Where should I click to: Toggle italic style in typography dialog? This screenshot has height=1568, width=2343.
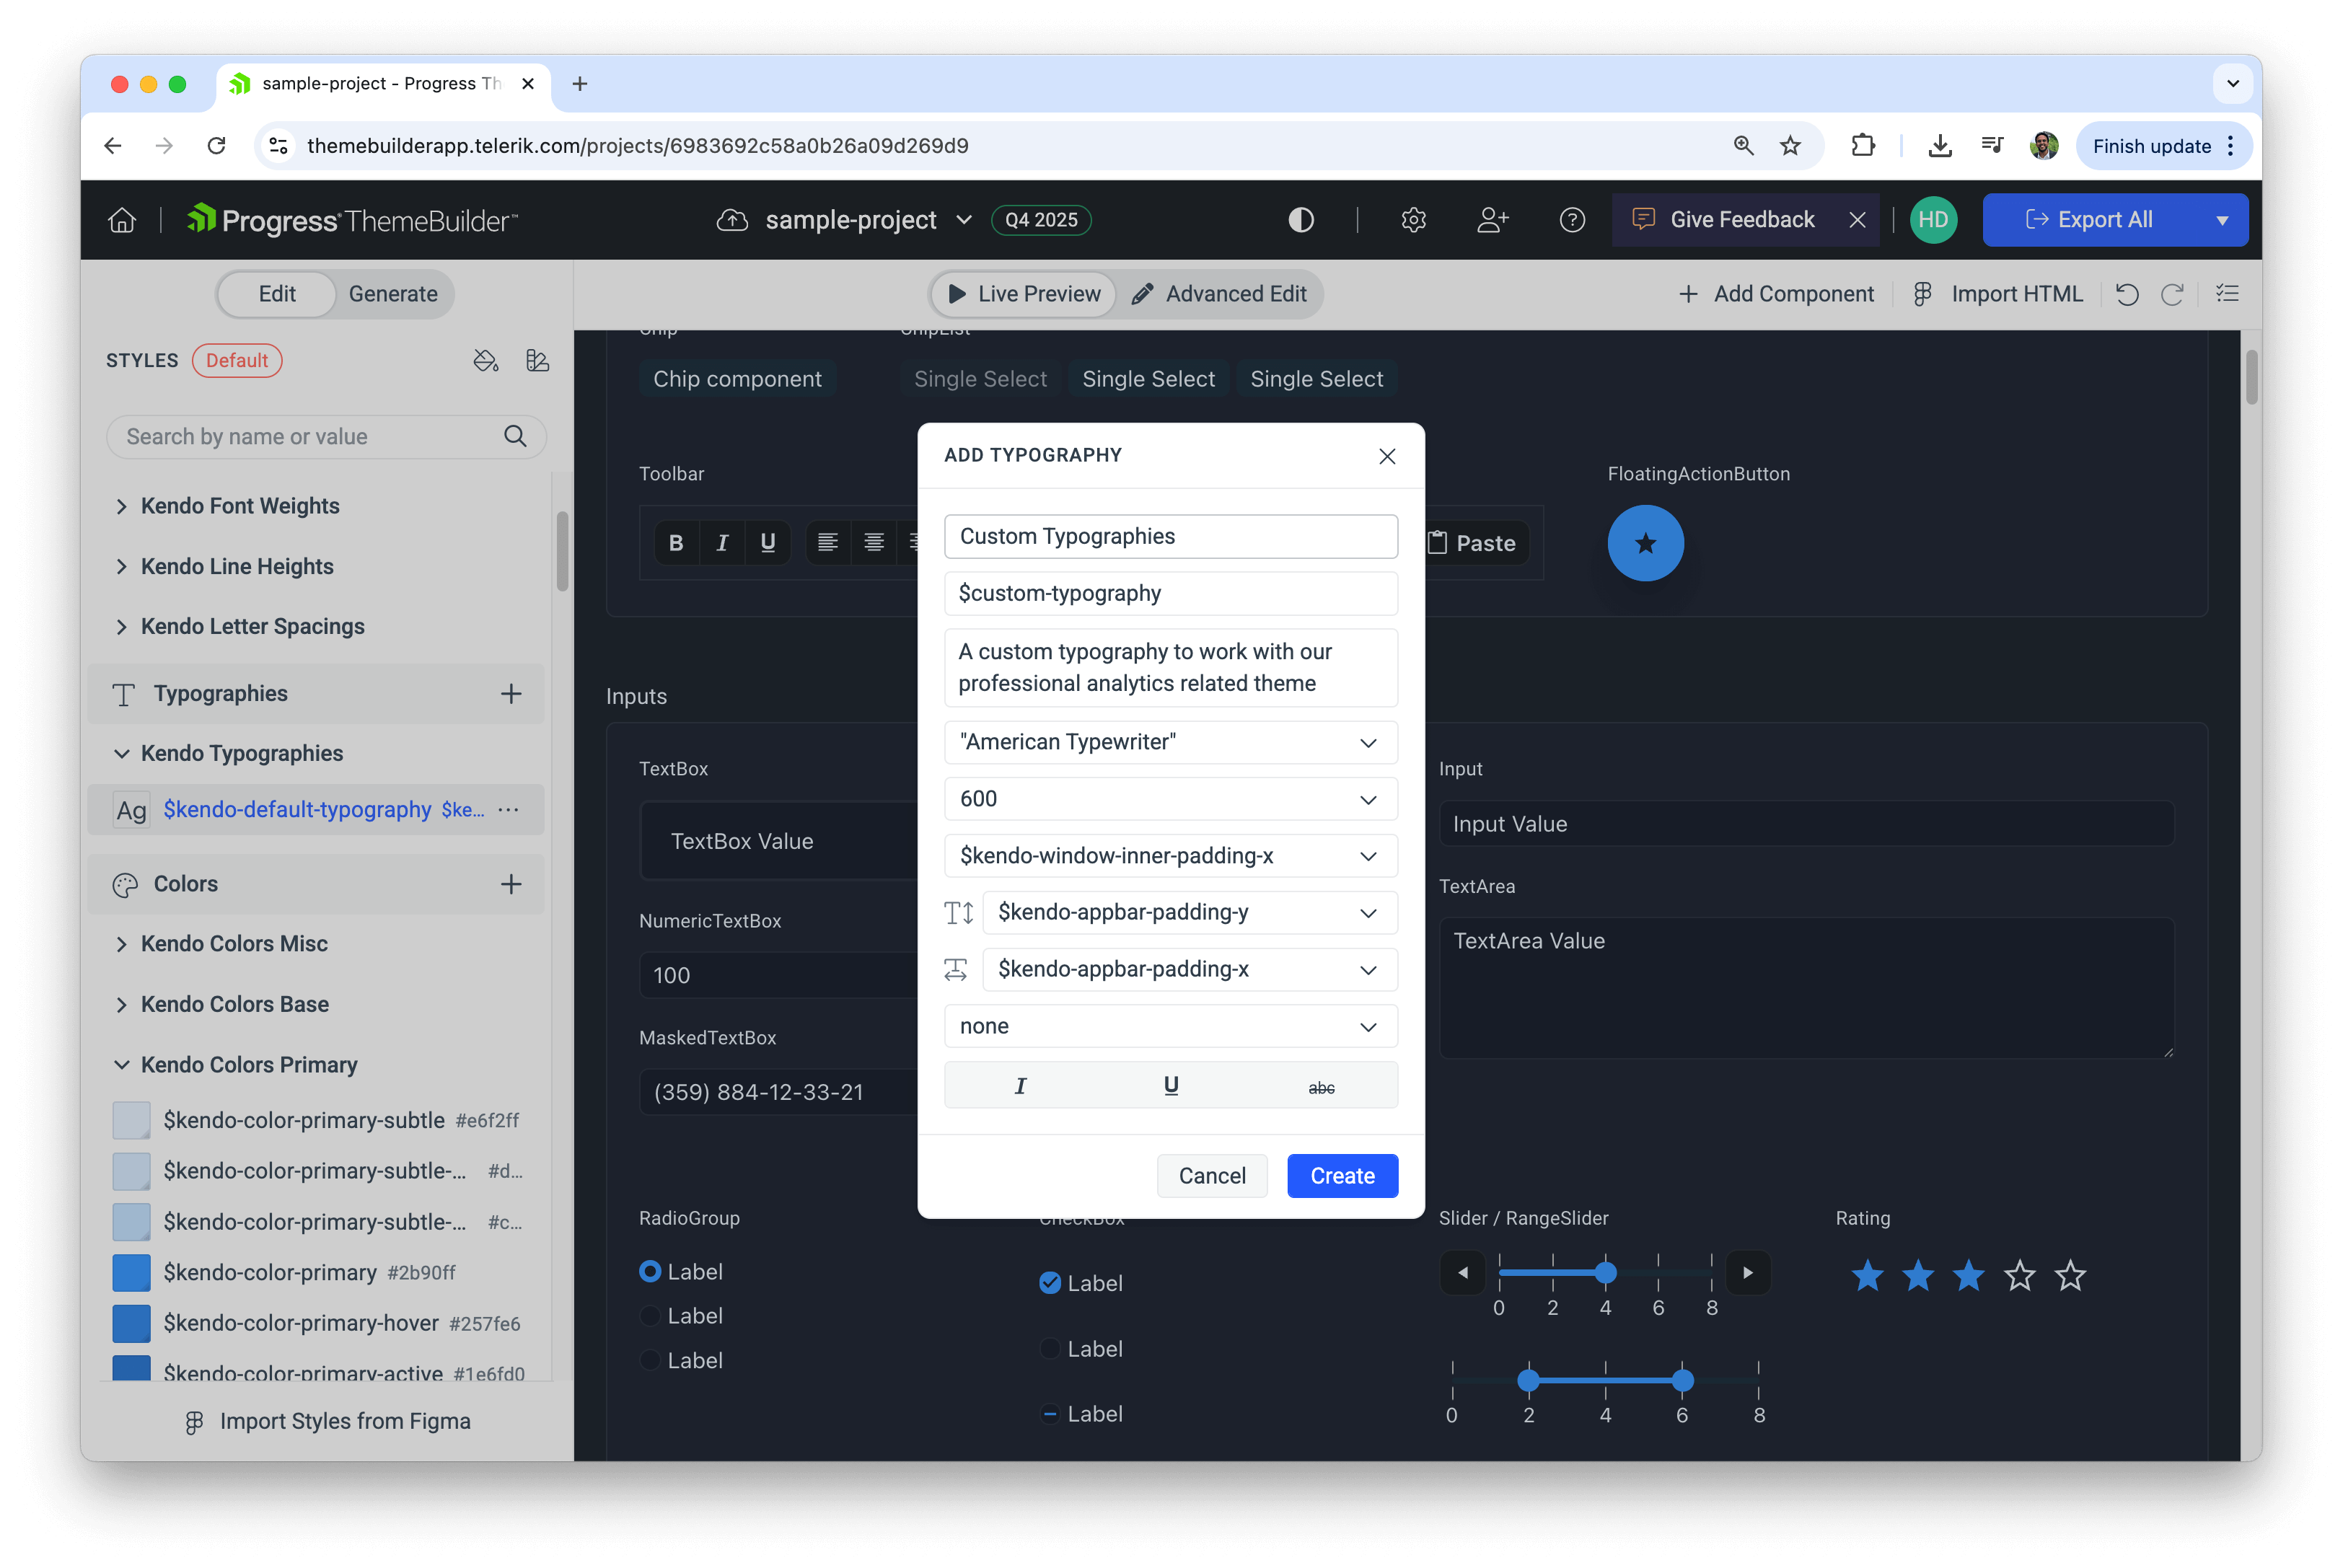1020,1086
